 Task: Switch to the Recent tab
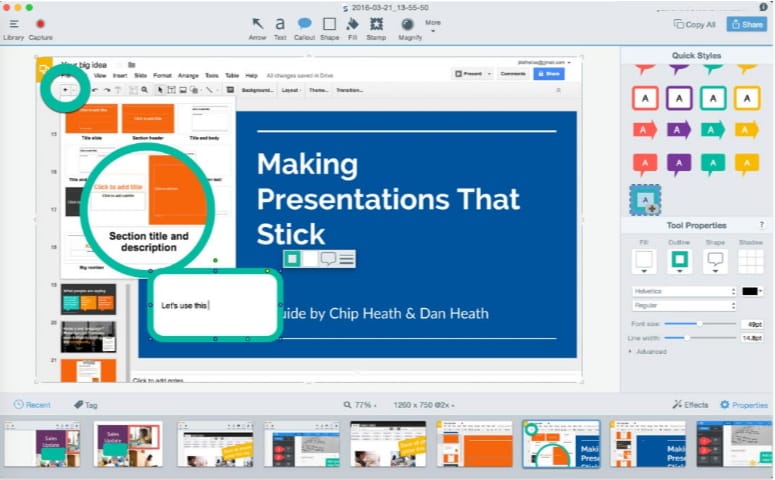point(32,404)
